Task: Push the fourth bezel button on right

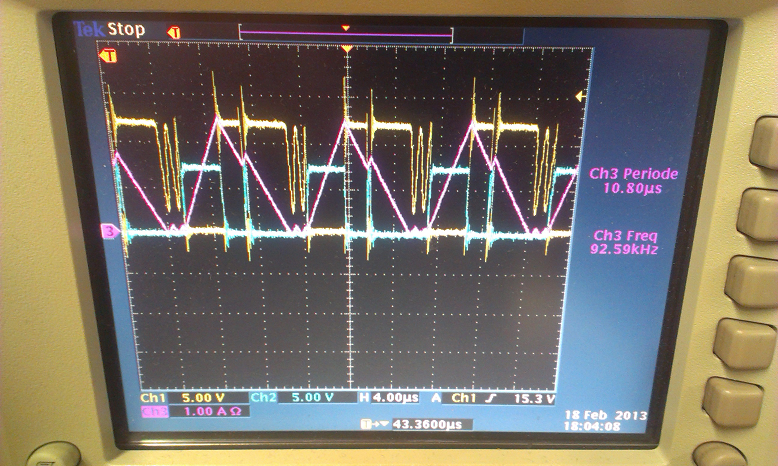Action: point(745,343)
